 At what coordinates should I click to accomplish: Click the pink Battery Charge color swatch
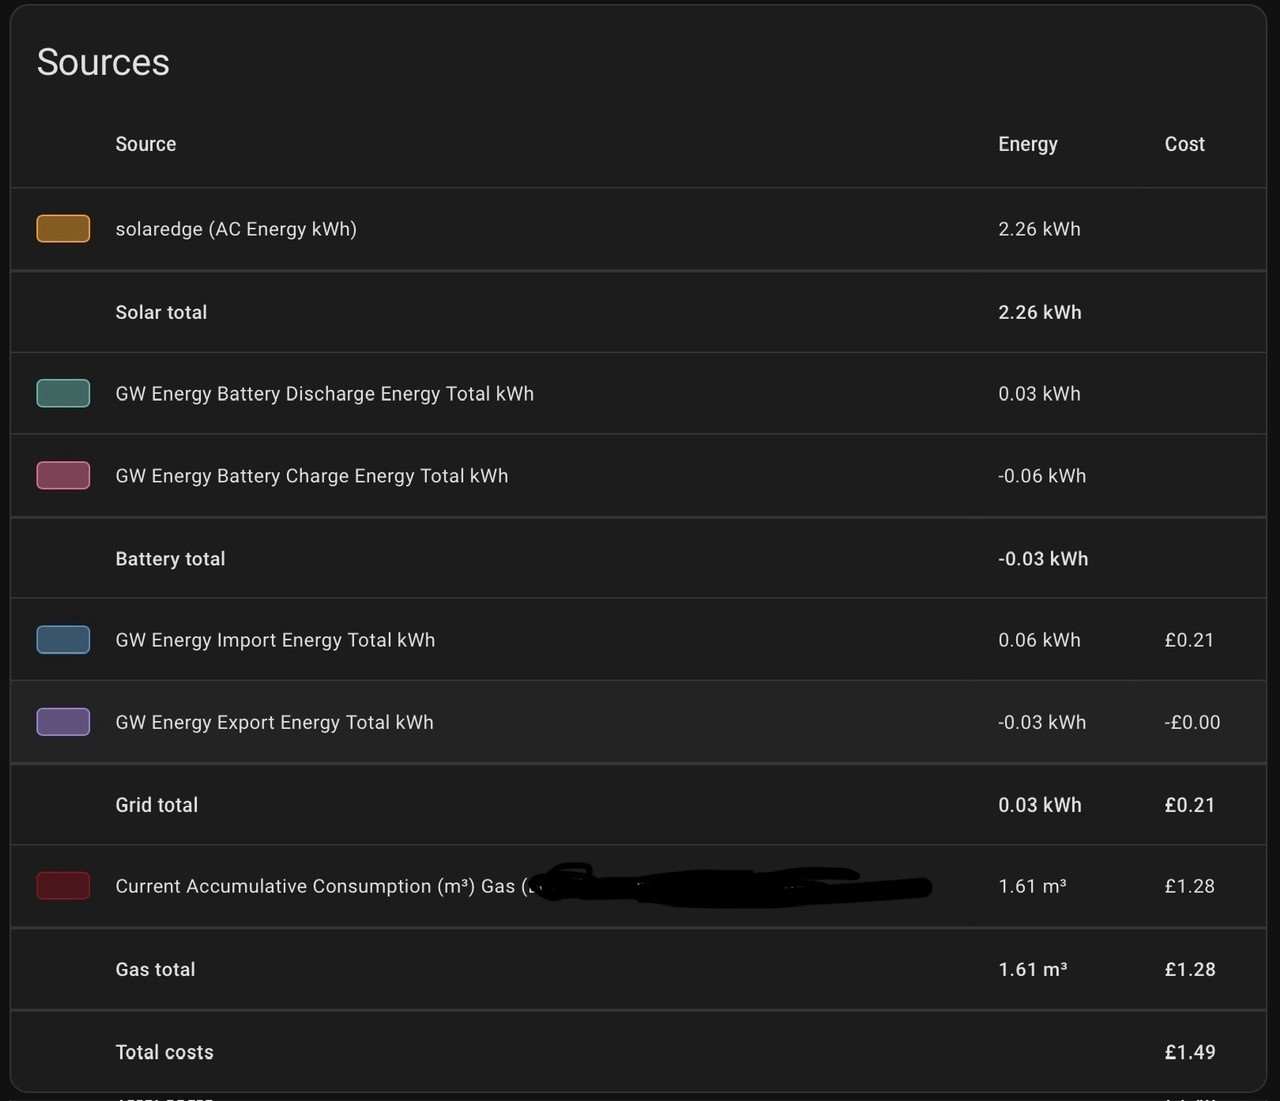(x=63, y=475)
